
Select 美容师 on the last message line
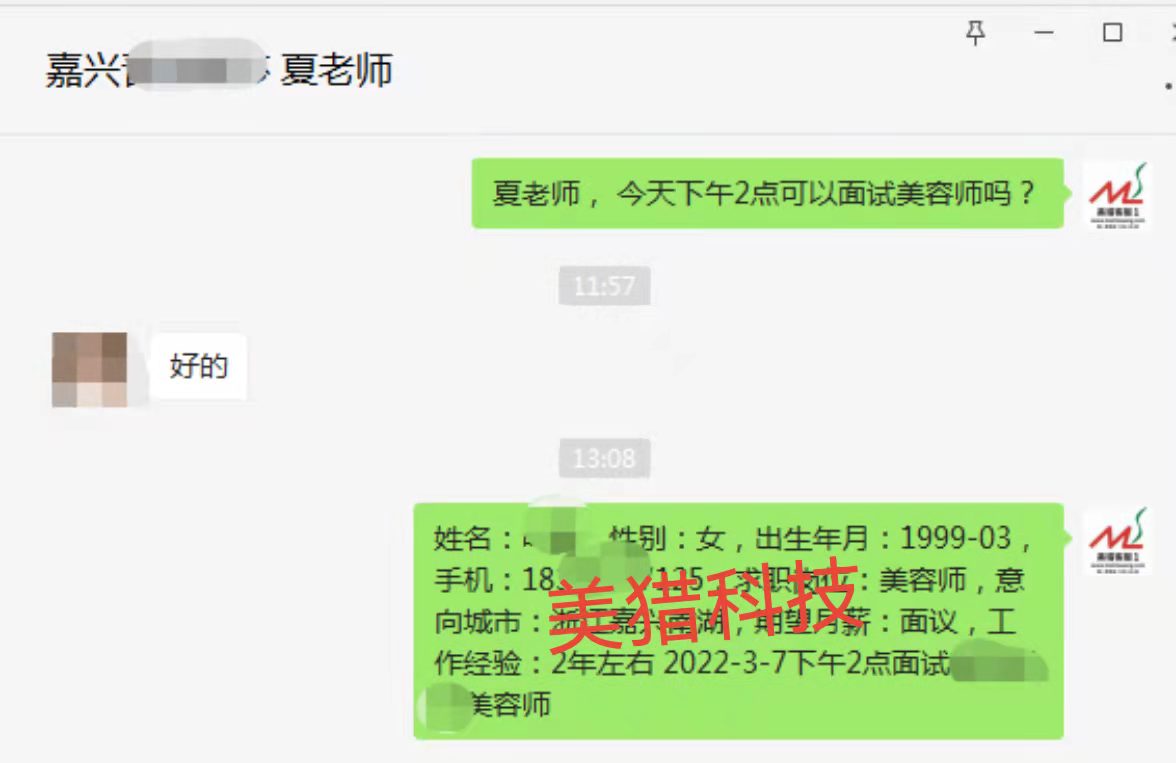[x=512, y=704]
